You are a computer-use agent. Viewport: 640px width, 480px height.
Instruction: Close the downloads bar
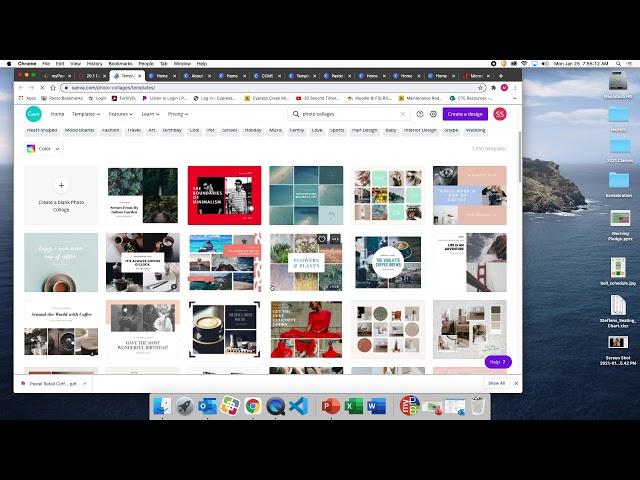516,384
